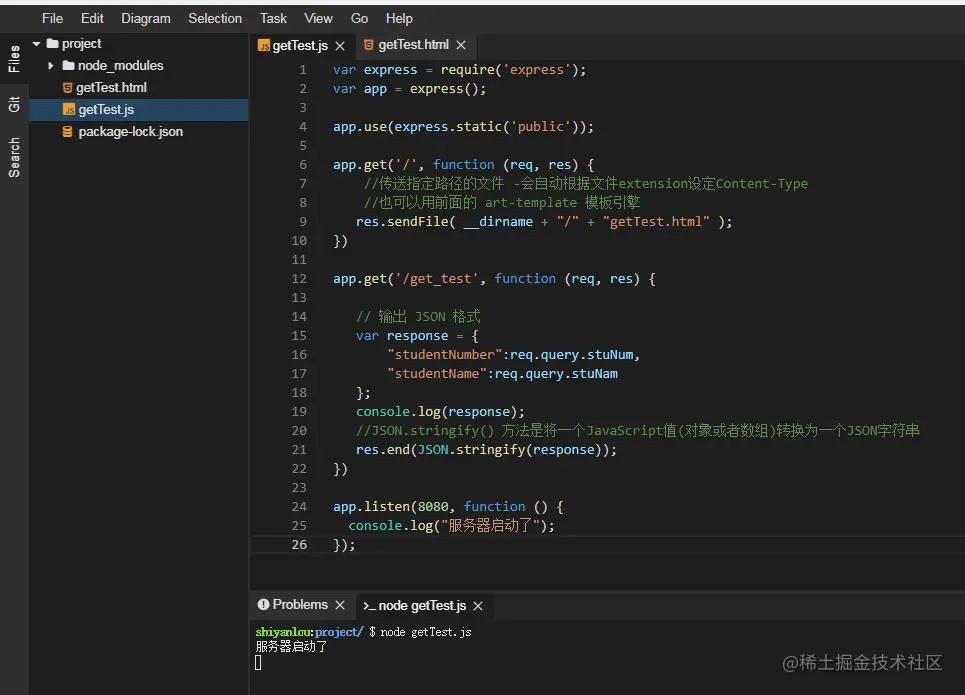
Task: Click the res.sendFile line of code
Action: point(544,222)
